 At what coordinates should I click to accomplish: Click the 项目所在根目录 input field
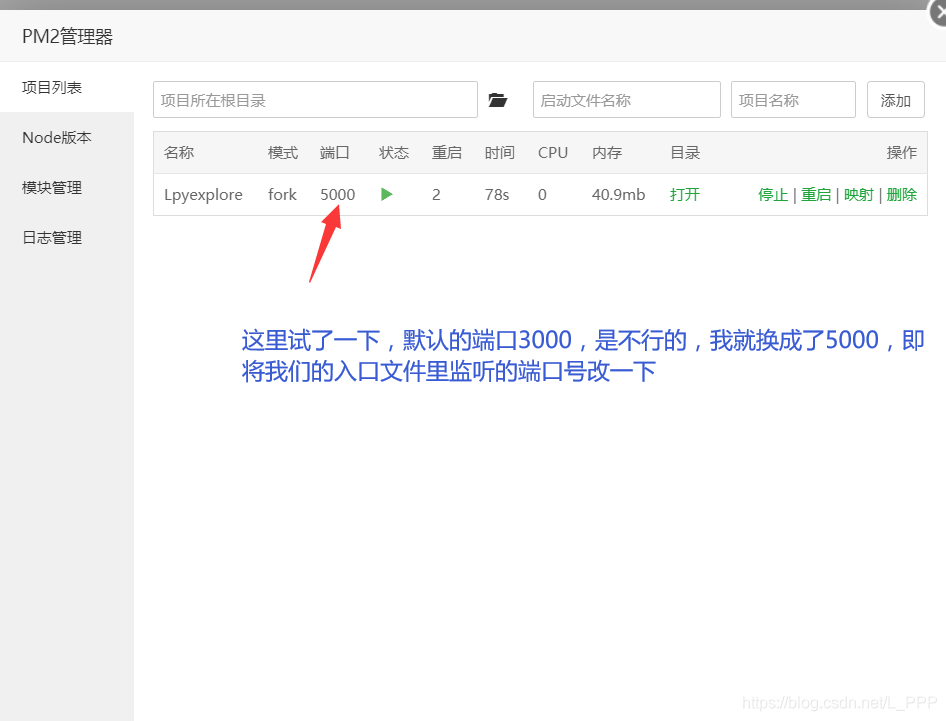coord(315,99)
